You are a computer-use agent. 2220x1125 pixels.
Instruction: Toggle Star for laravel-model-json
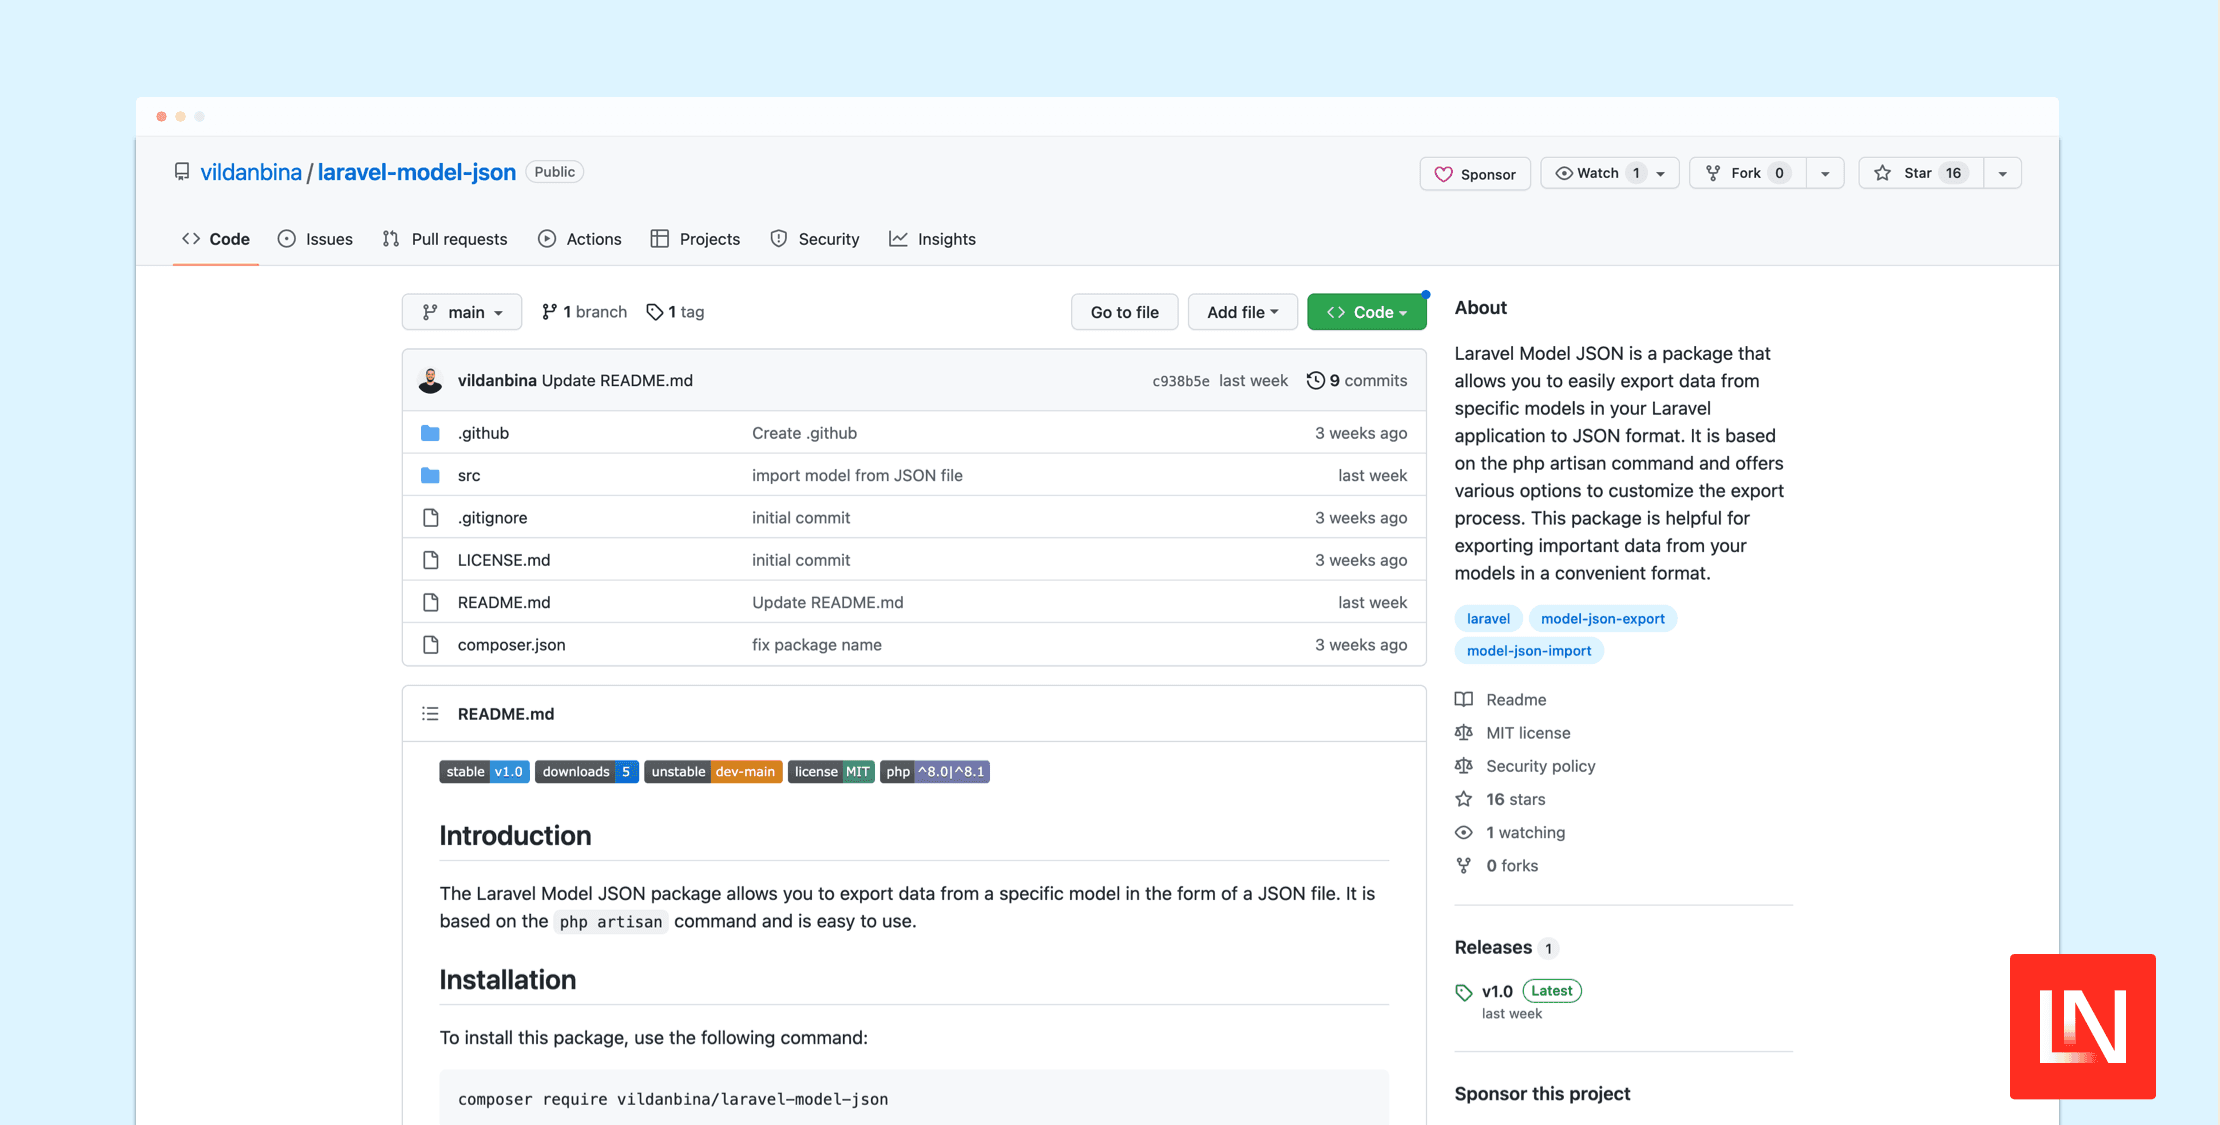1921,173
